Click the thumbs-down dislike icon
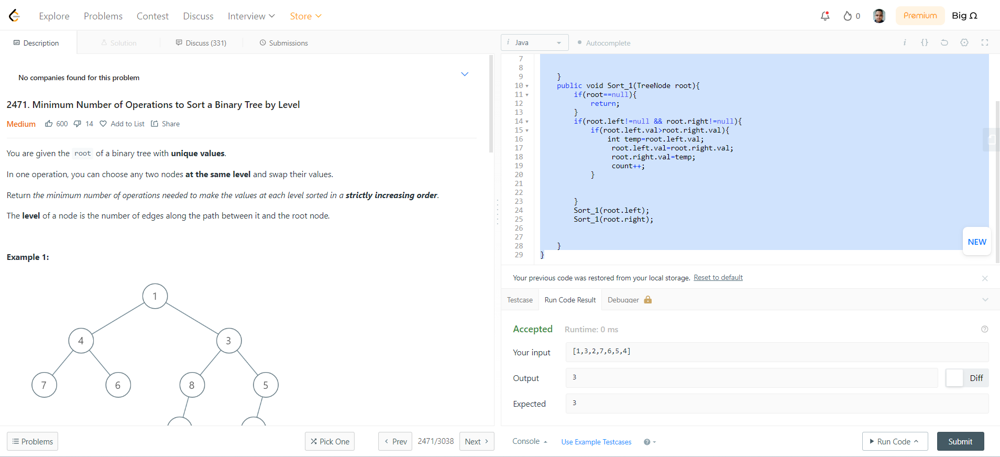Viewport: 1000px width, 457px height. click(77, 124)
